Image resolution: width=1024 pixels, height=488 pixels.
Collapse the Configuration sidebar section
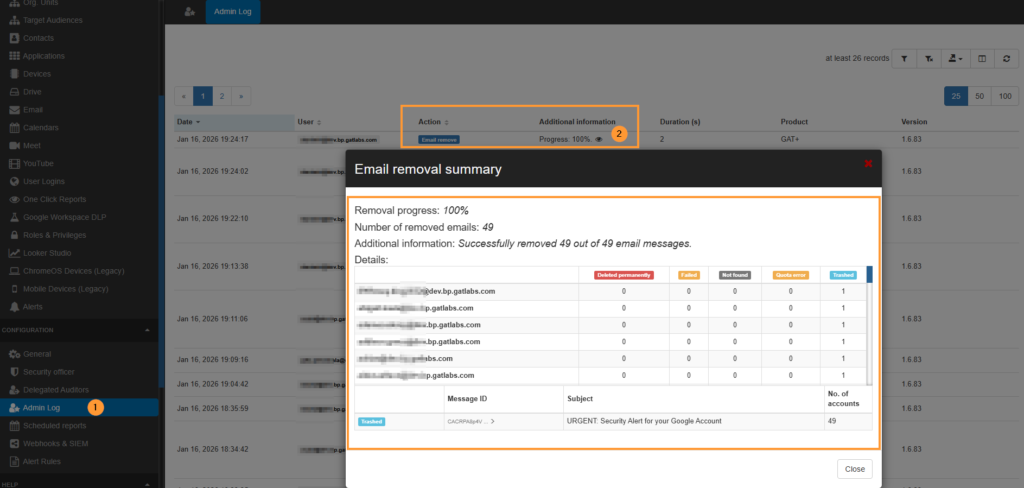click(x=148, y=330)
